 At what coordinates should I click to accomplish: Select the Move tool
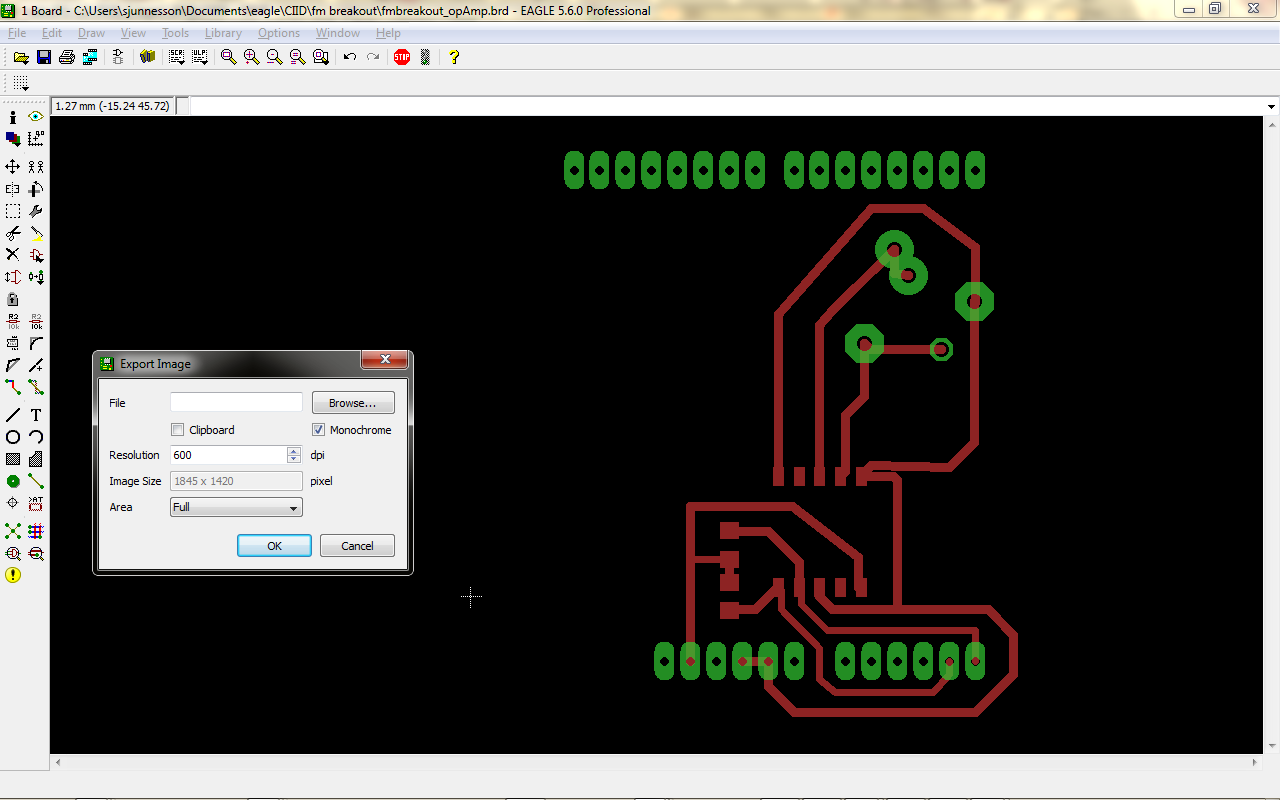pyautogui.click(x=13, y=167)
